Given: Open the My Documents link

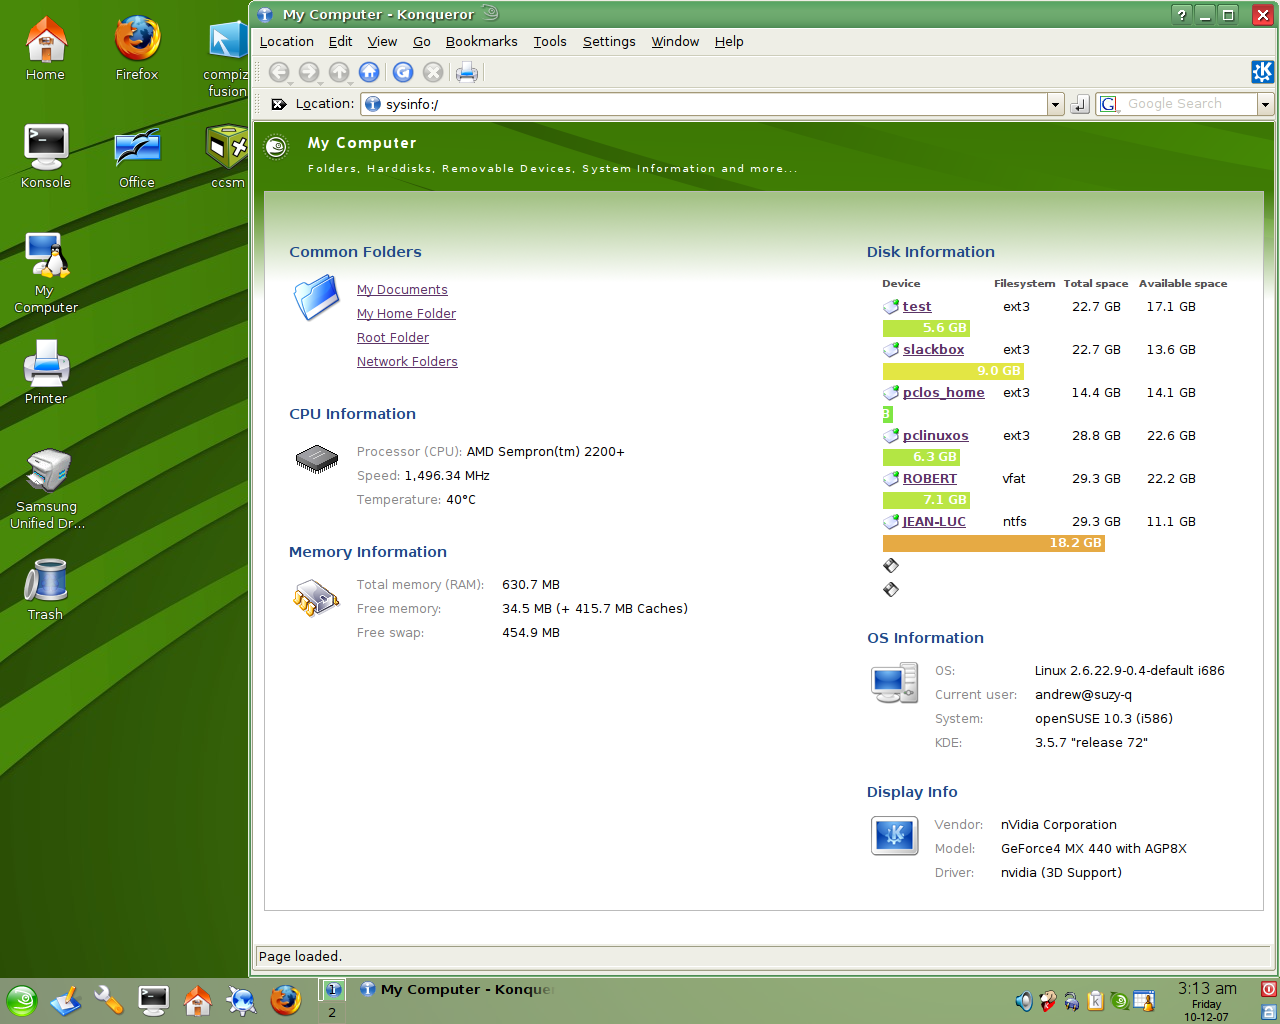Looking at the screenshot, I should point(402,290).
